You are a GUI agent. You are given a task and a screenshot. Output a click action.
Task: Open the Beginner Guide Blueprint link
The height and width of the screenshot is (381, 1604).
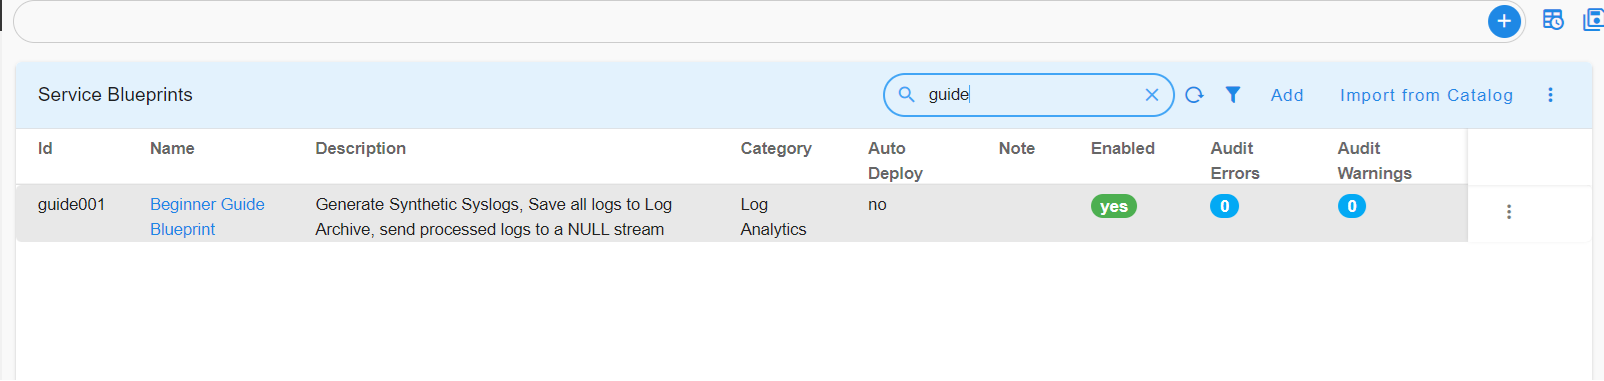(x=207, y=216)
